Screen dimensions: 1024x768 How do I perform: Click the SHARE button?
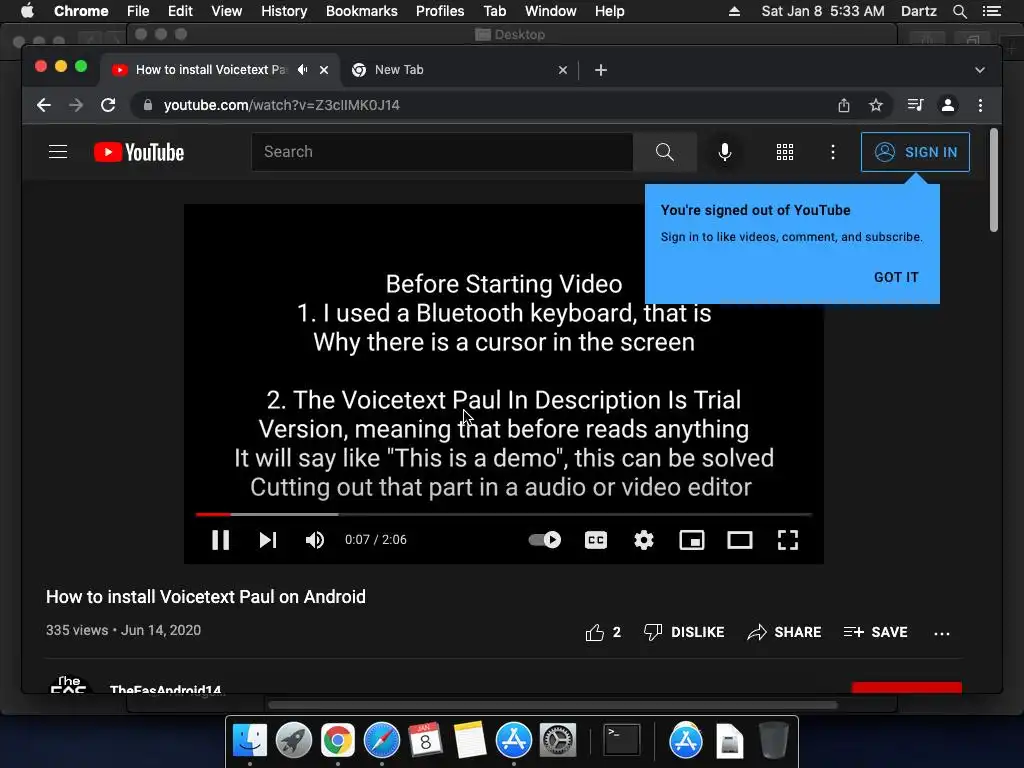point(784,632)
